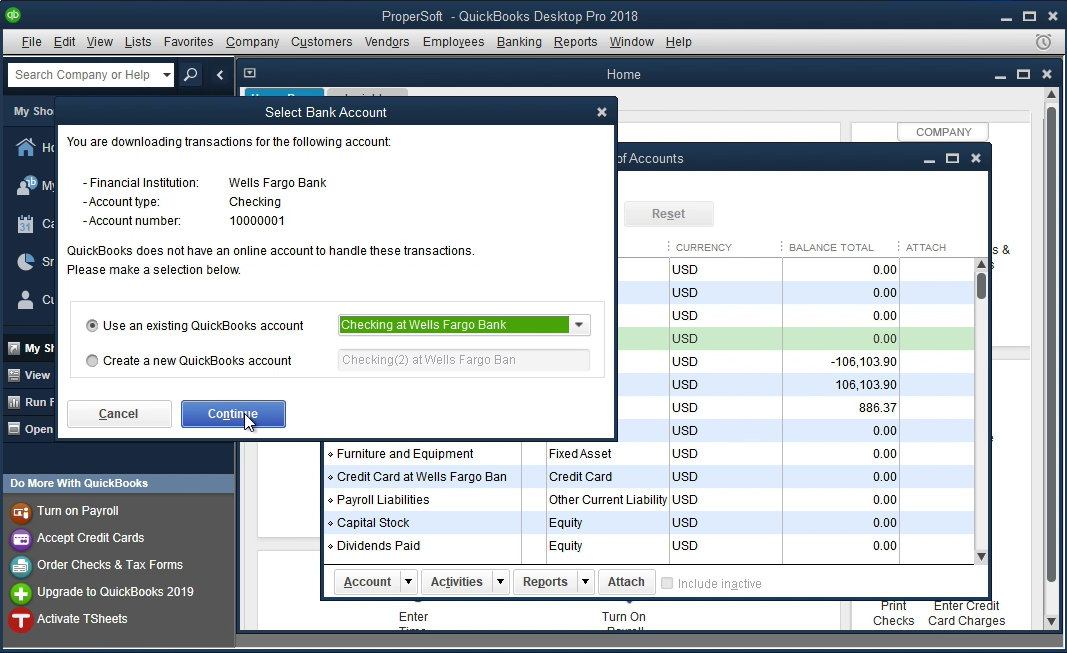Open the Account button dropdown arrow
This screenshot has width=1067, height=653.
[408, 582]
